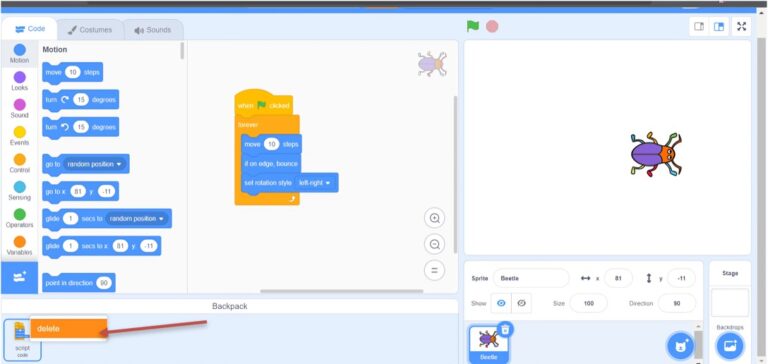Click the green flag to run
The width and height of the screenshot is (768, 364).
(473, 26)
